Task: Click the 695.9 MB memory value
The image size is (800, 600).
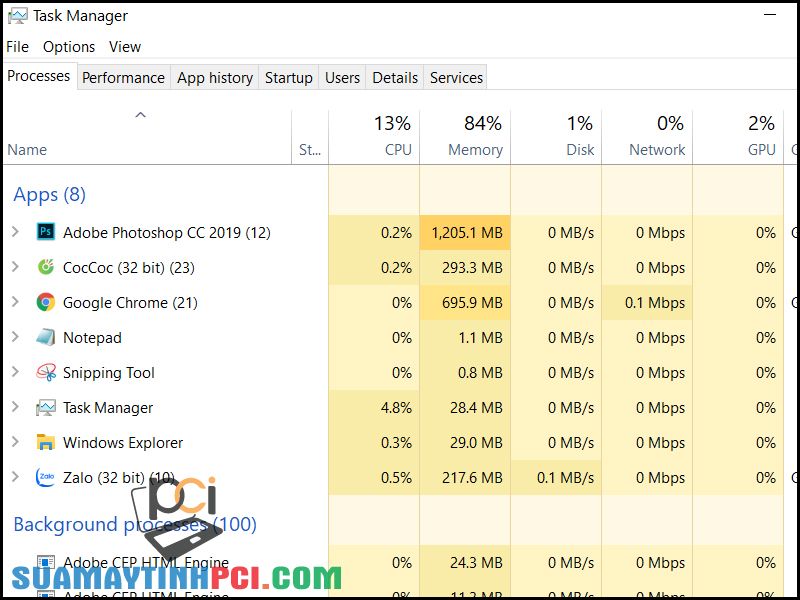Action: [472, 303]
